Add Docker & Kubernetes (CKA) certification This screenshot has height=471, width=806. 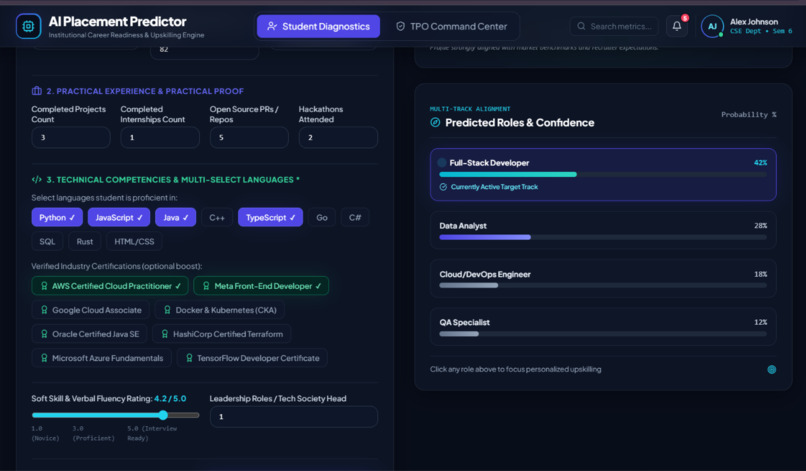tap(219, 310)
